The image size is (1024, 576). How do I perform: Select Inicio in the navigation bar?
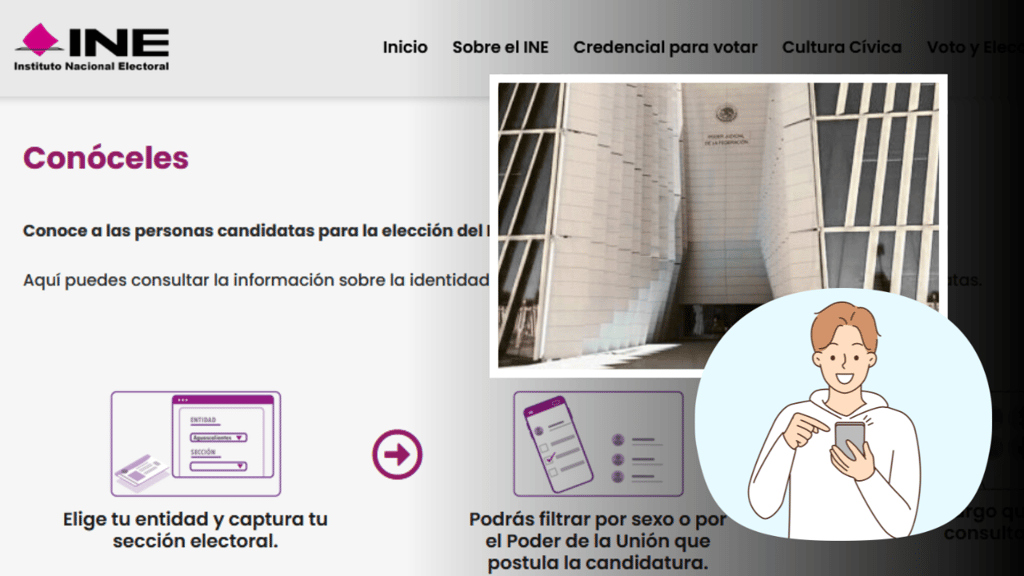coord(405,47)
